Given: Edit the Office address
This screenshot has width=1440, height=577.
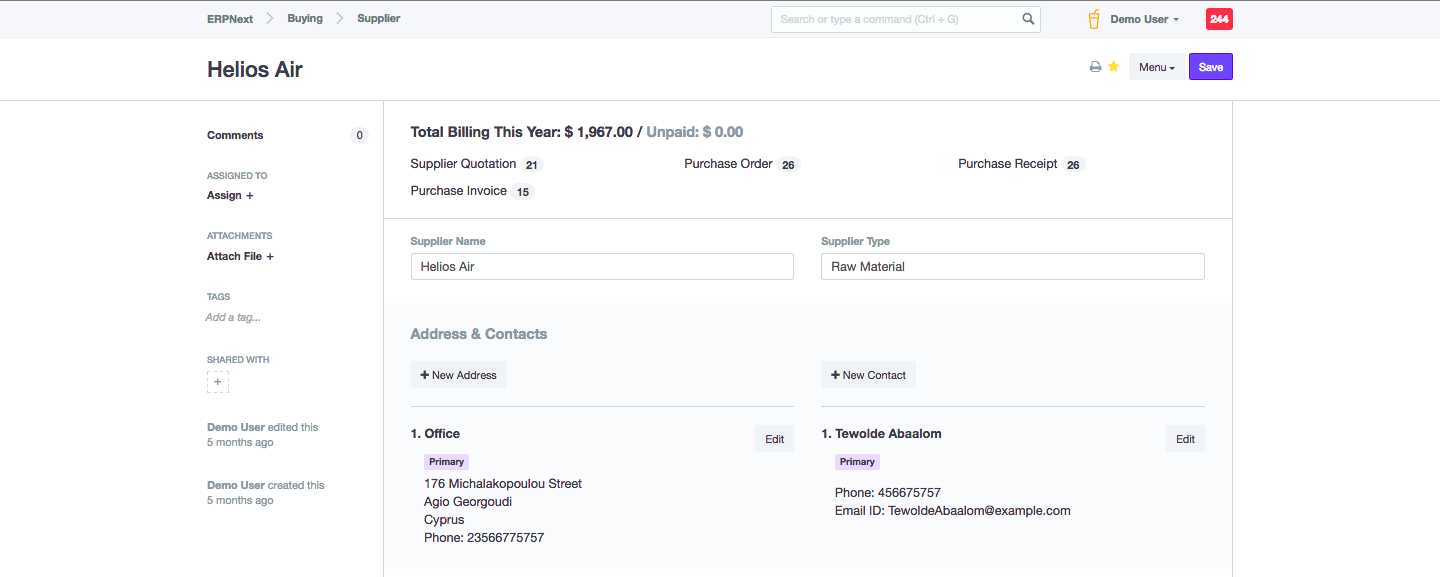Looking at the screenshot, I should pyautogui.click(x=774, y=439).
